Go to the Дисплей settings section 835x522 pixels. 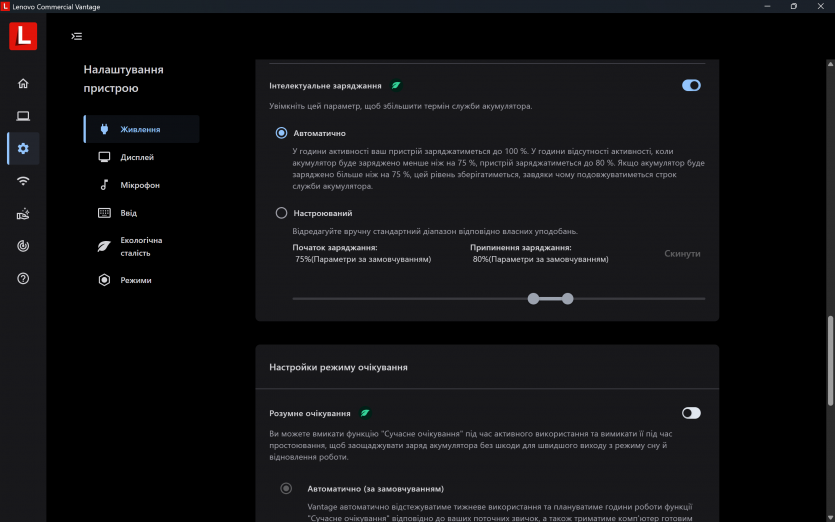(137, 157)
